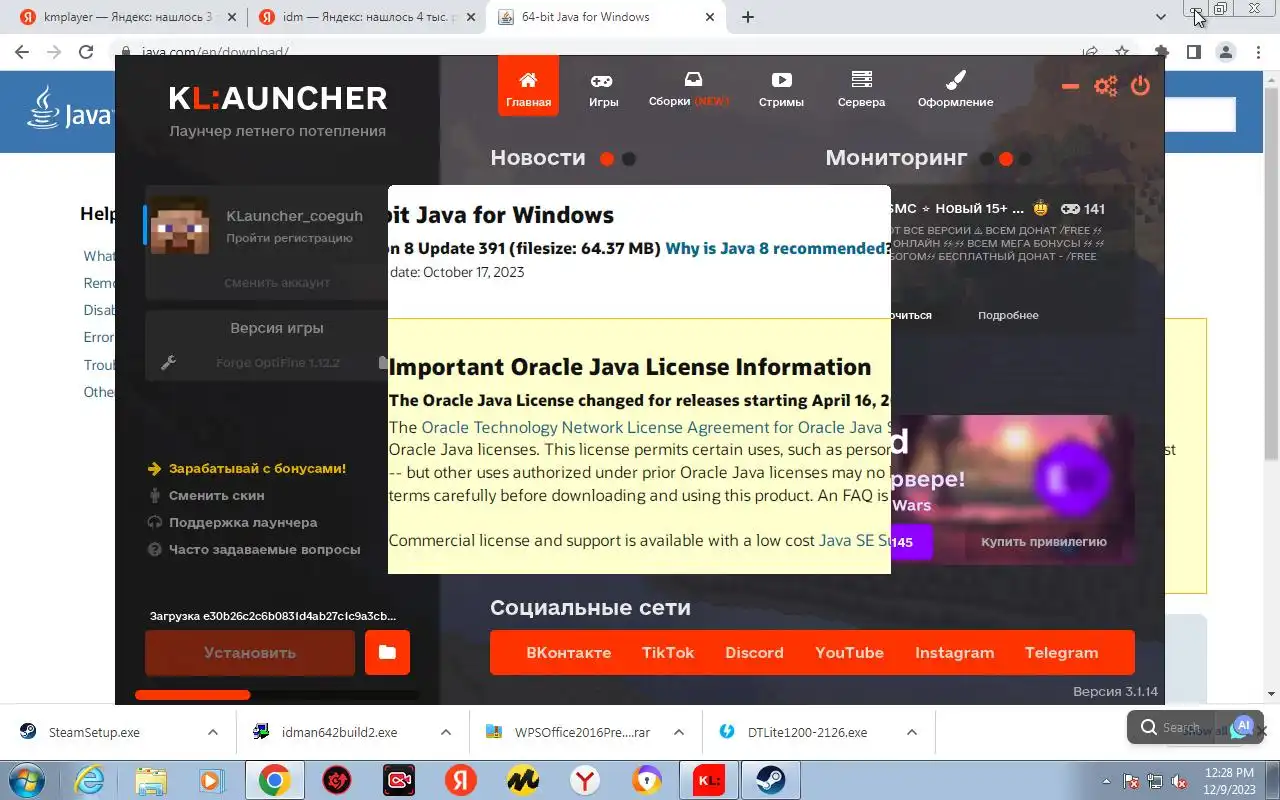Click KLauncher's orange power icon
This screenshot has height=800, width=1280.
[x=1140, y=86]
